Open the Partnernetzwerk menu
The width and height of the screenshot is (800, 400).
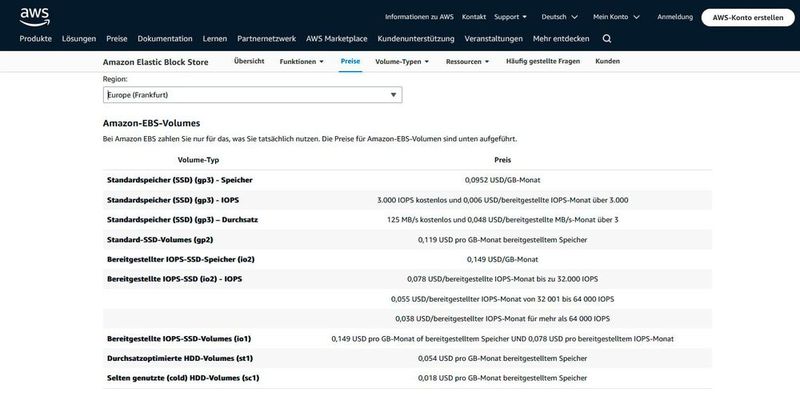pos(266,39)
